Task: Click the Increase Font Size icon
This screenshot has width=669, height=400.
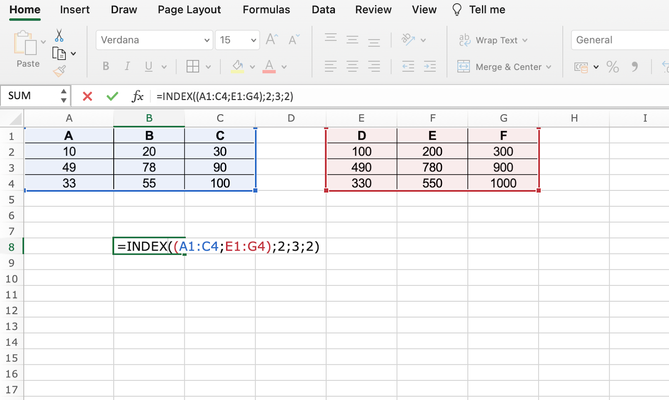Action: pos(269,40)
